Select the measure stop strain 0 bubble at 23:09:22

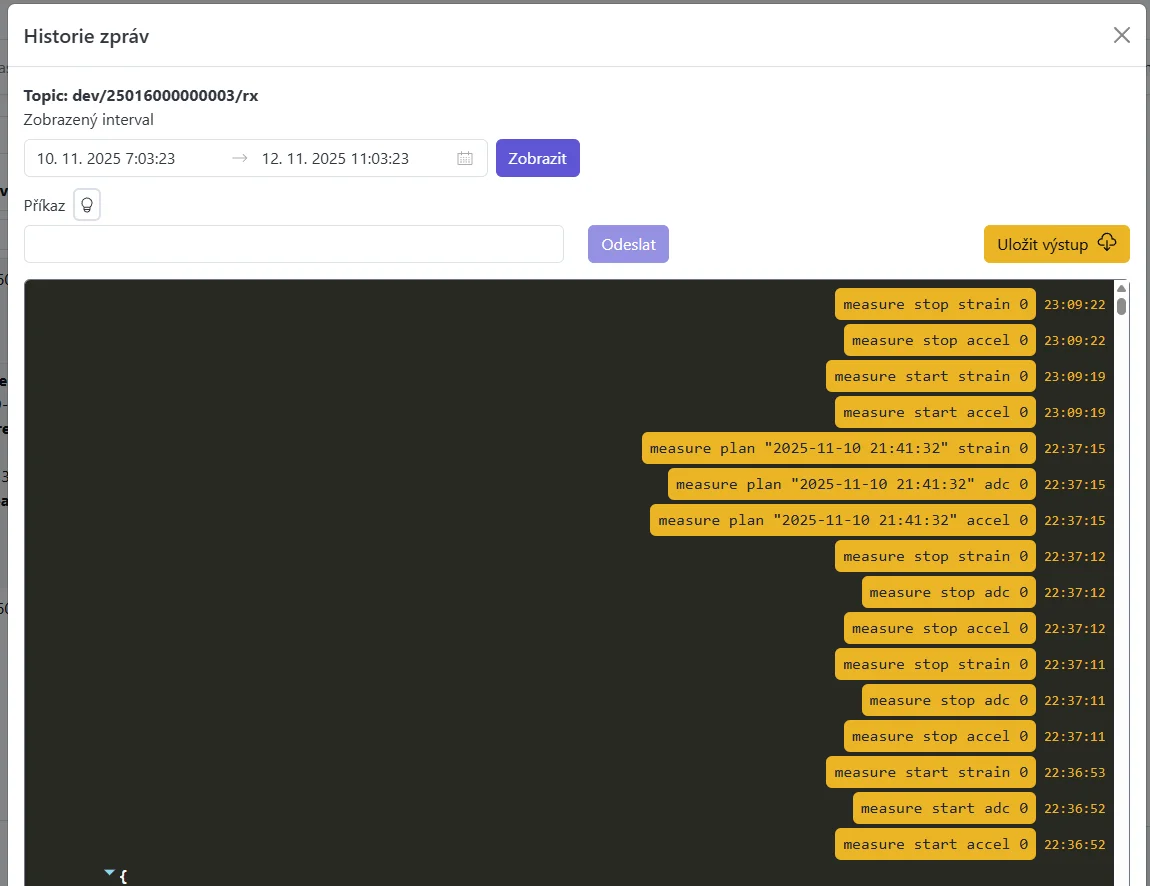tap(934, 304)
